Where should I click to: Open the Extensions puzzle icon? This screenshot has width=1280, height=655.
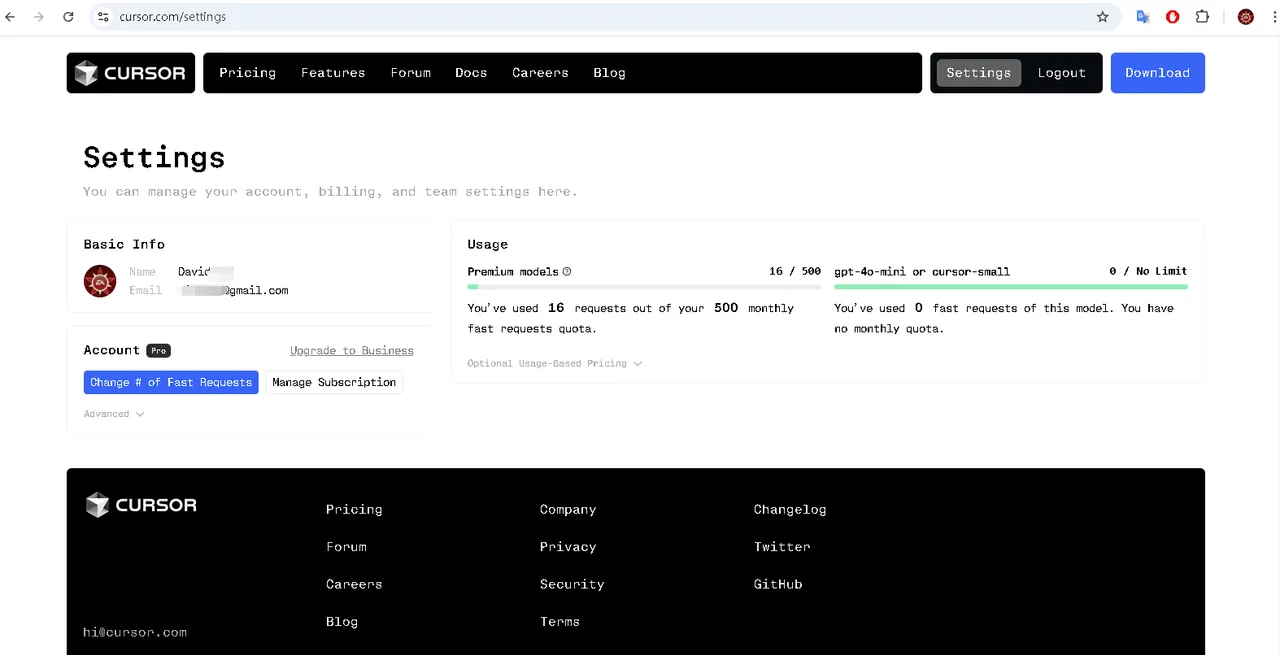pos(1203,17)
